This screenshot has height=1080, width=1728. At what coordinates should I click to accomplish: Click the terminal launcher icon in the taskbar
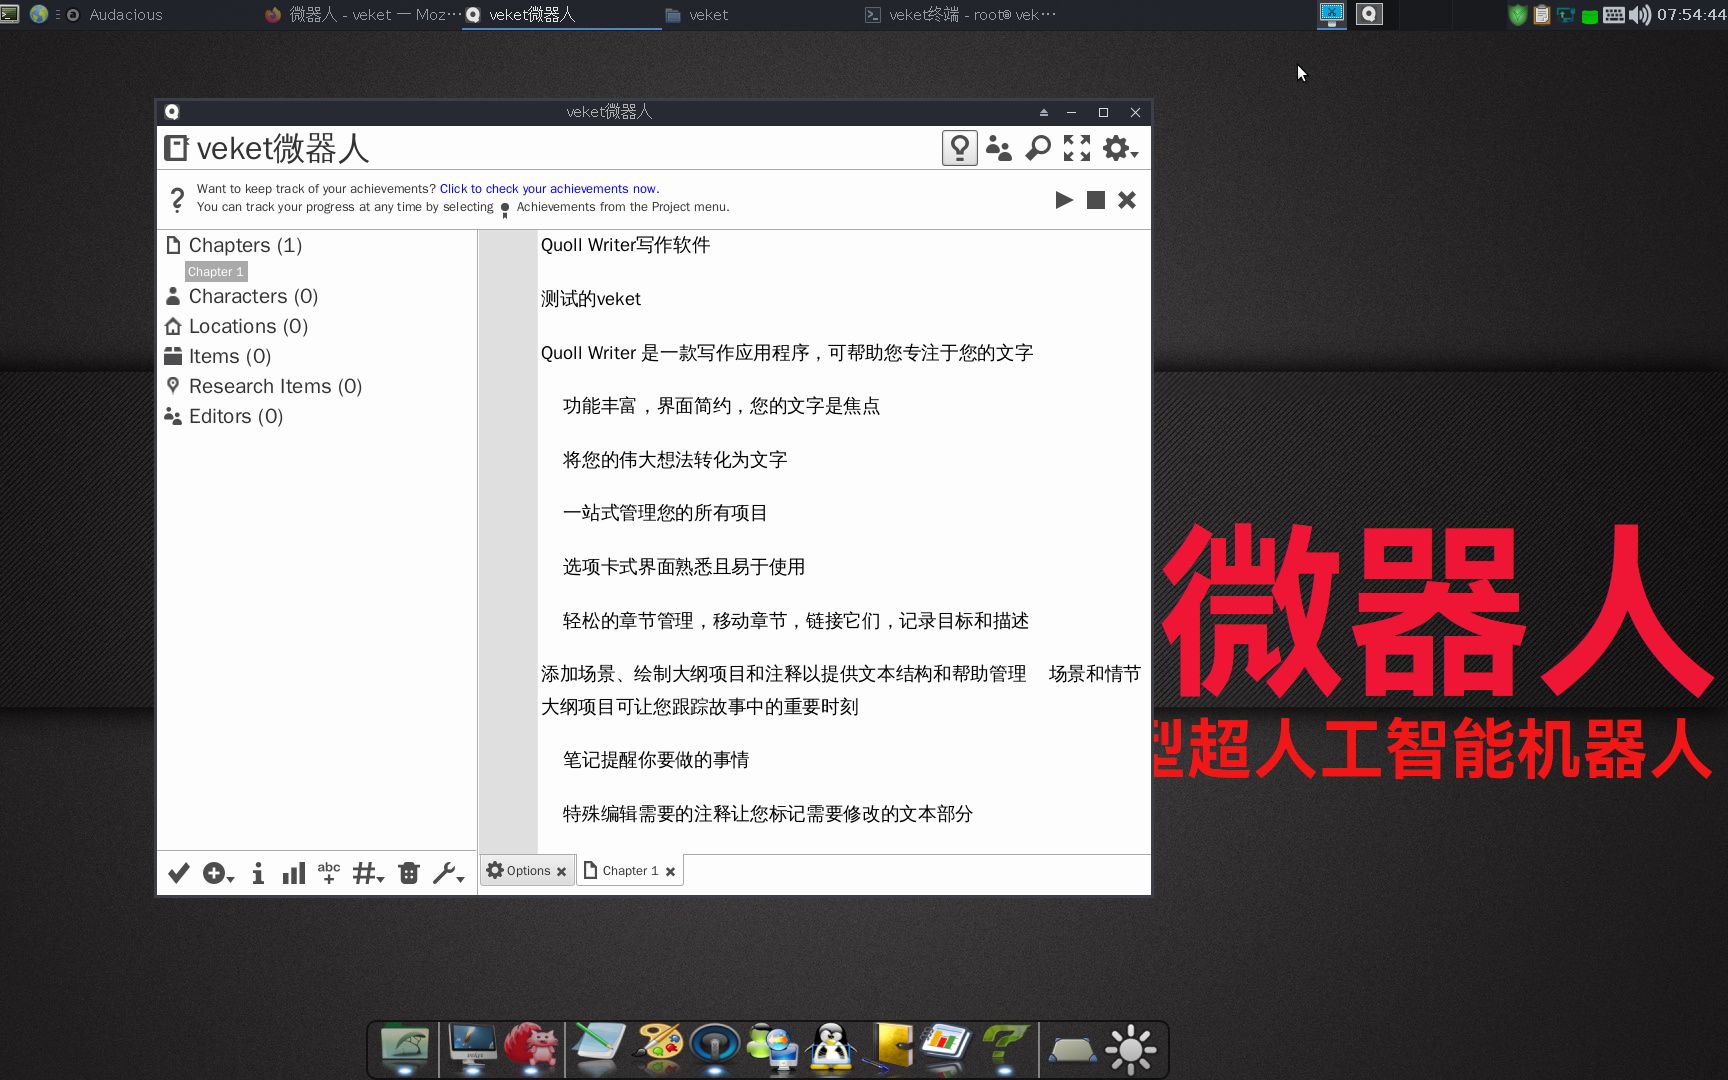(x=10, y=14)
